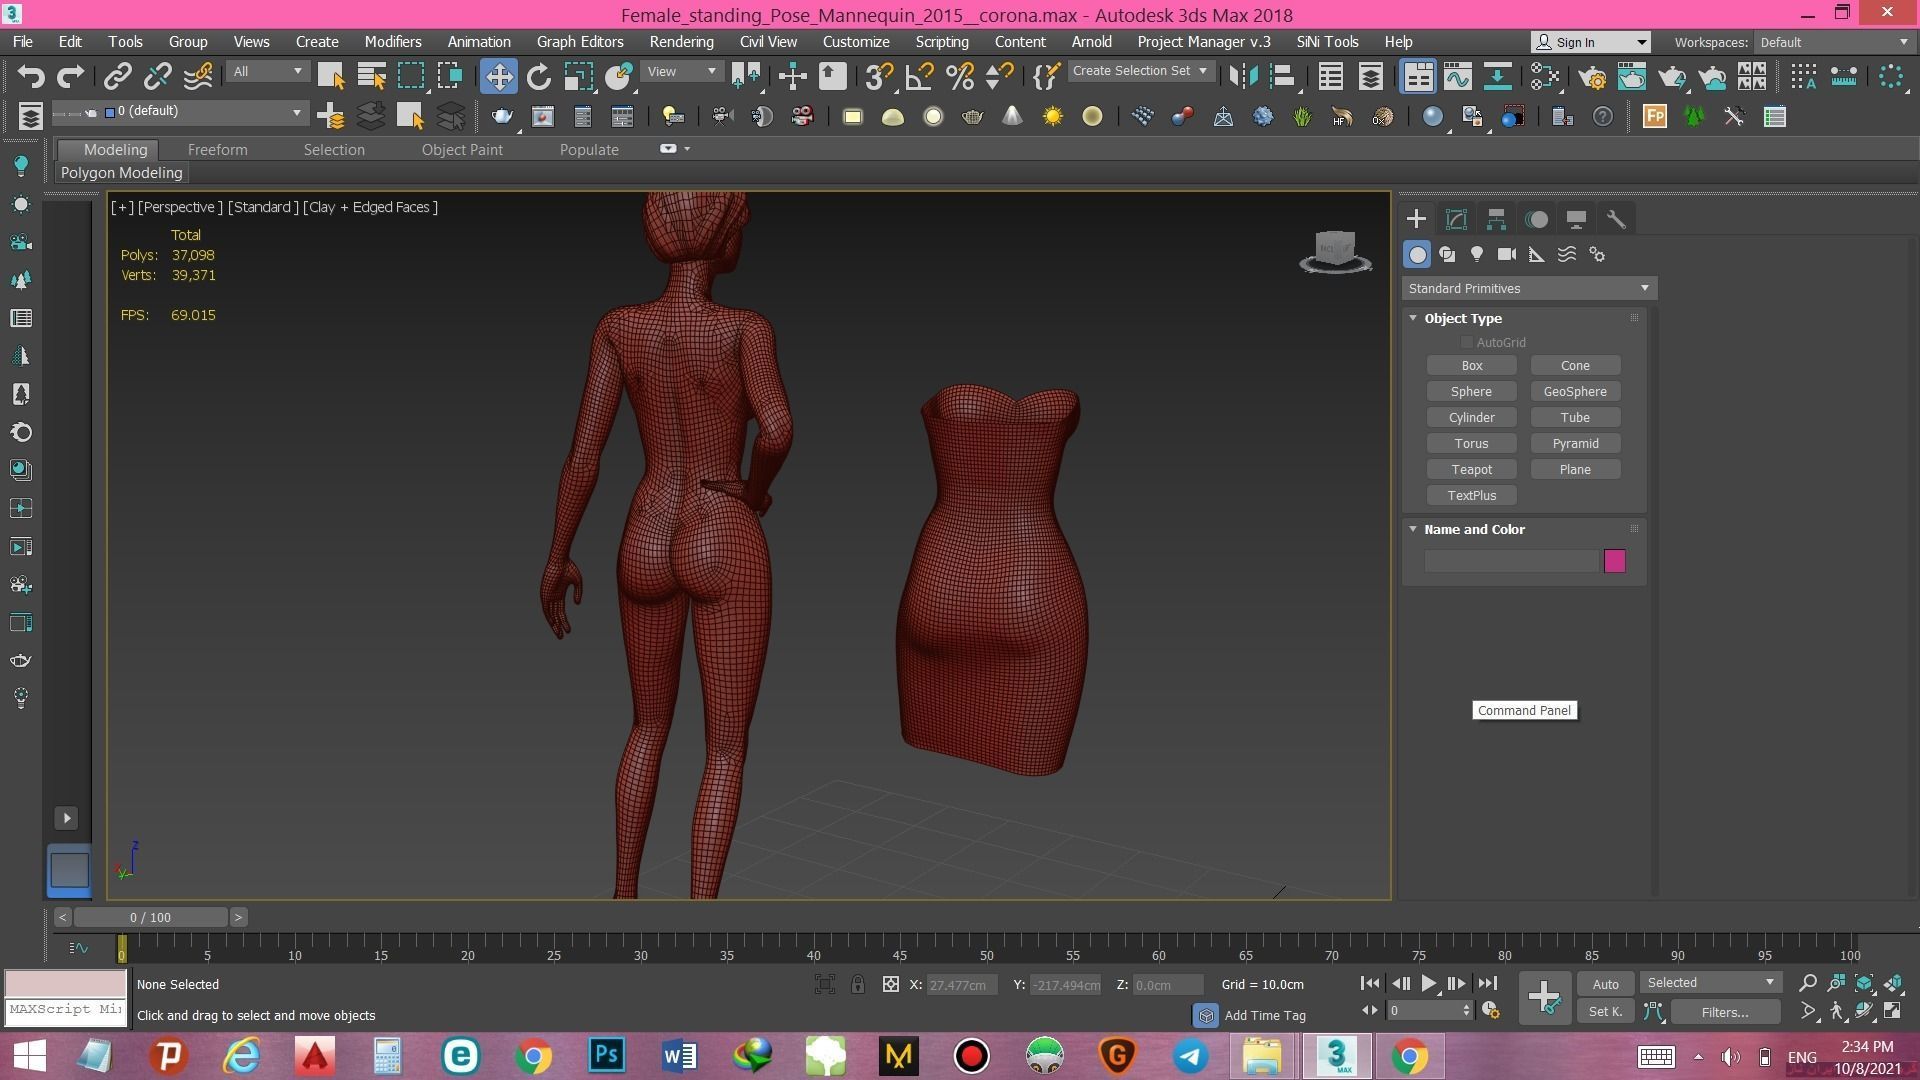
Task: Activate the Select and Move tool
Action: coord(498,76)
